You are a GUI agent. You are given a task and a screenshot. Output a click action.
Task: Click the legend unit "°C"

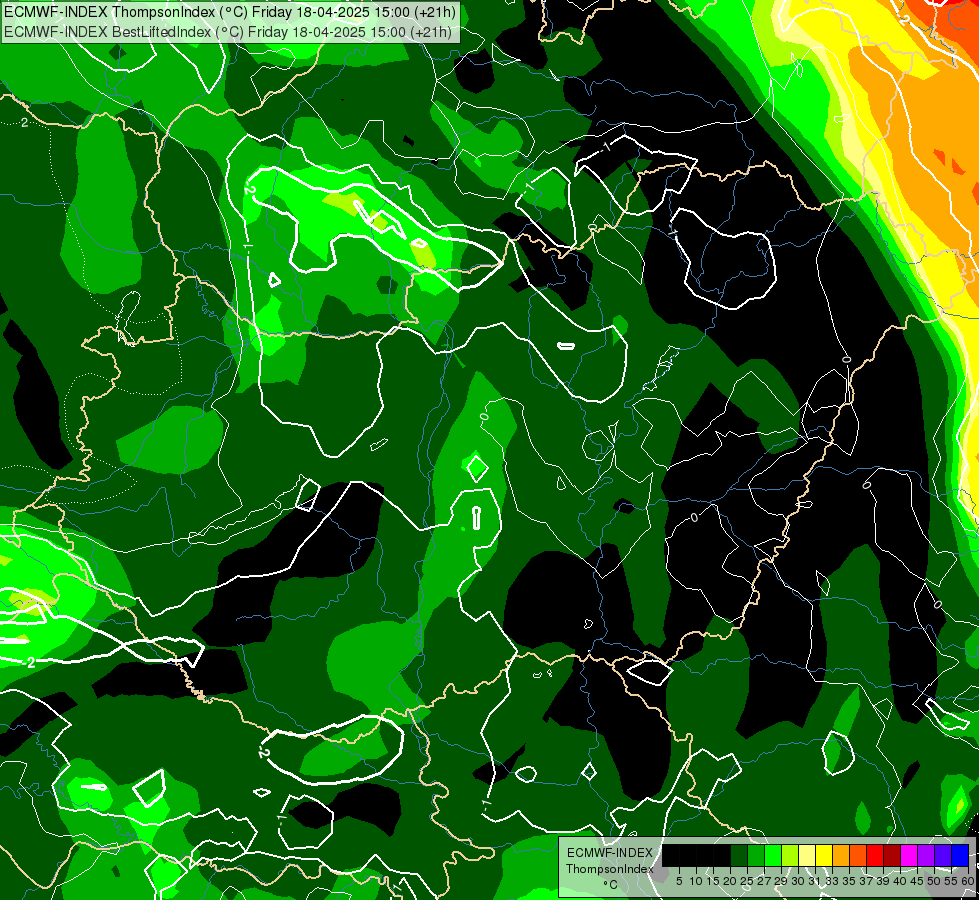(610, 885)
